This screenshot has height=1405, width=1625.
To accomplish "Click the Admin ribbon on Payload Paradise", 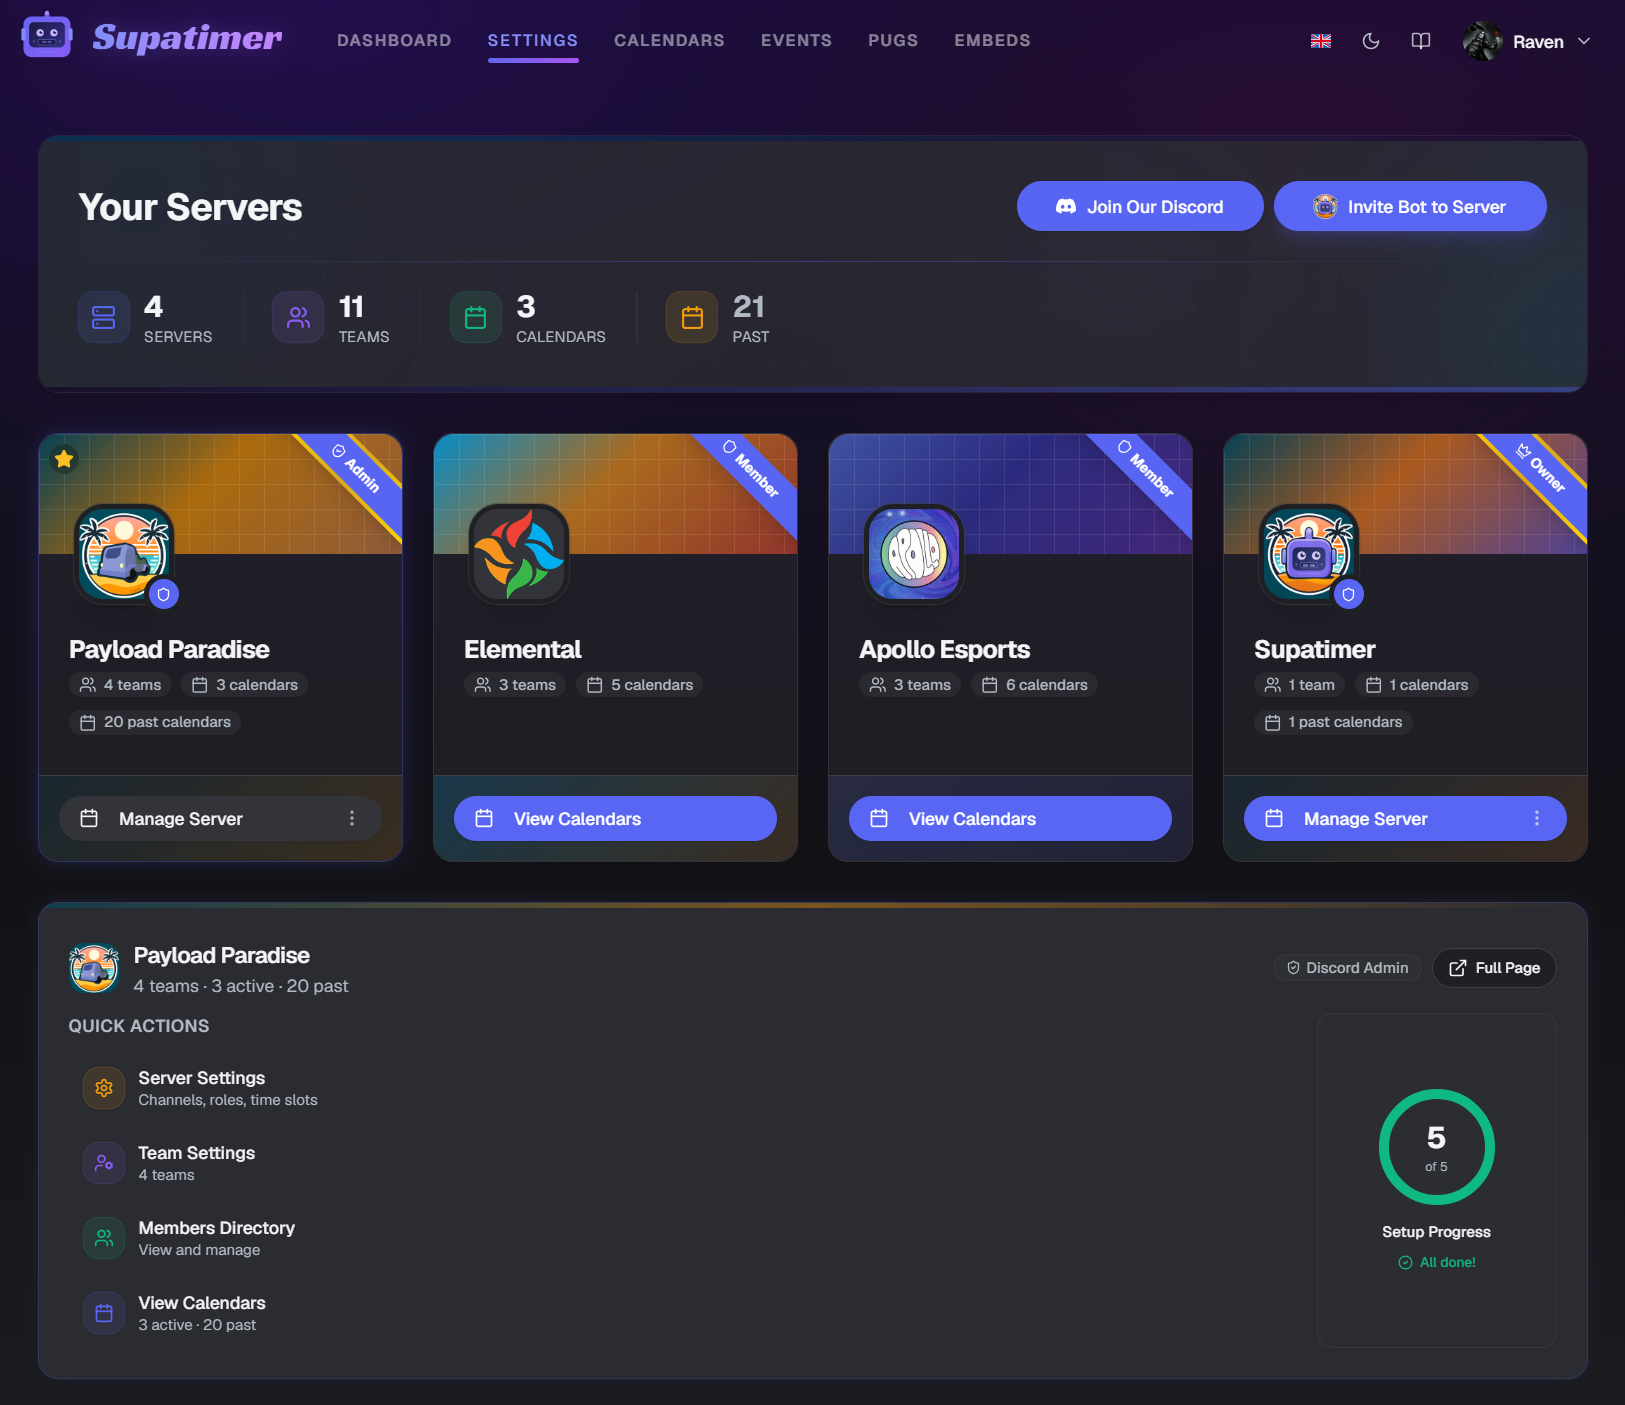I will coord(357,471).
